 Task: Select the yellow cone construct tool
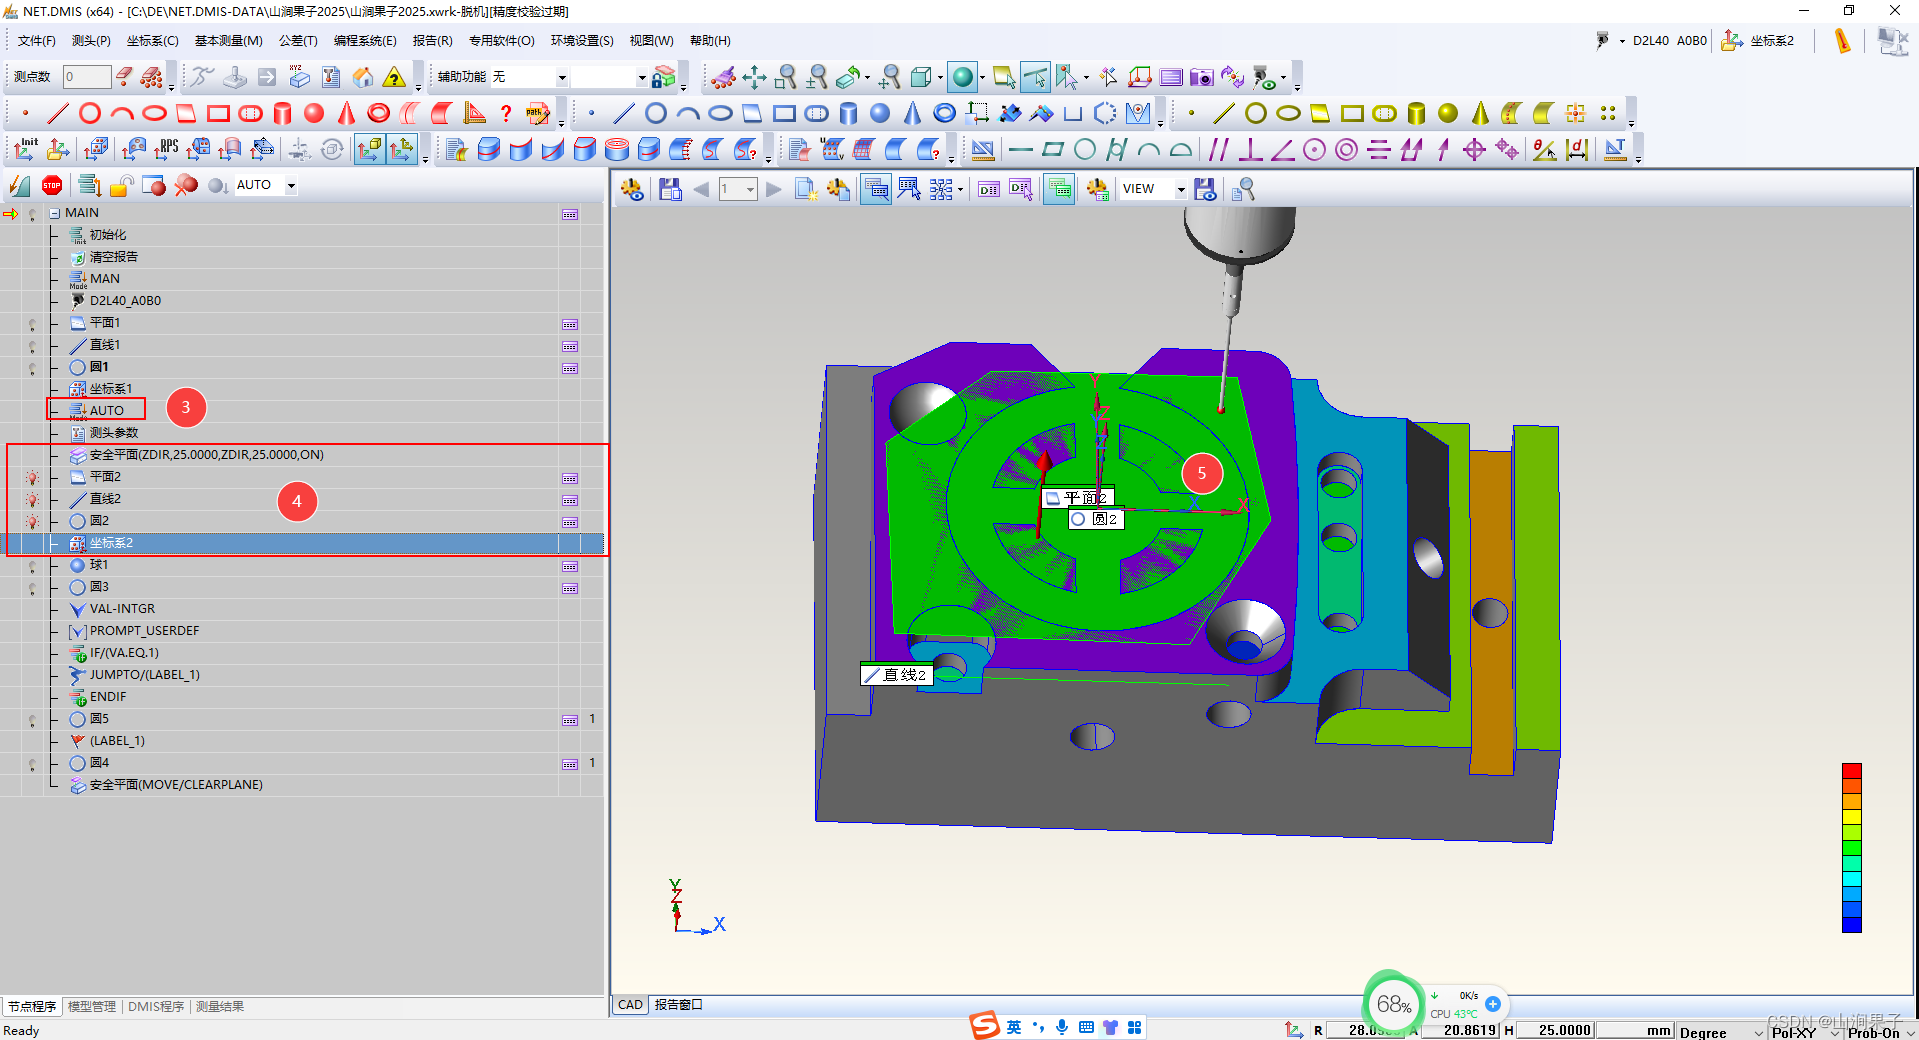pyautogui.click(x=1480, y=113)
